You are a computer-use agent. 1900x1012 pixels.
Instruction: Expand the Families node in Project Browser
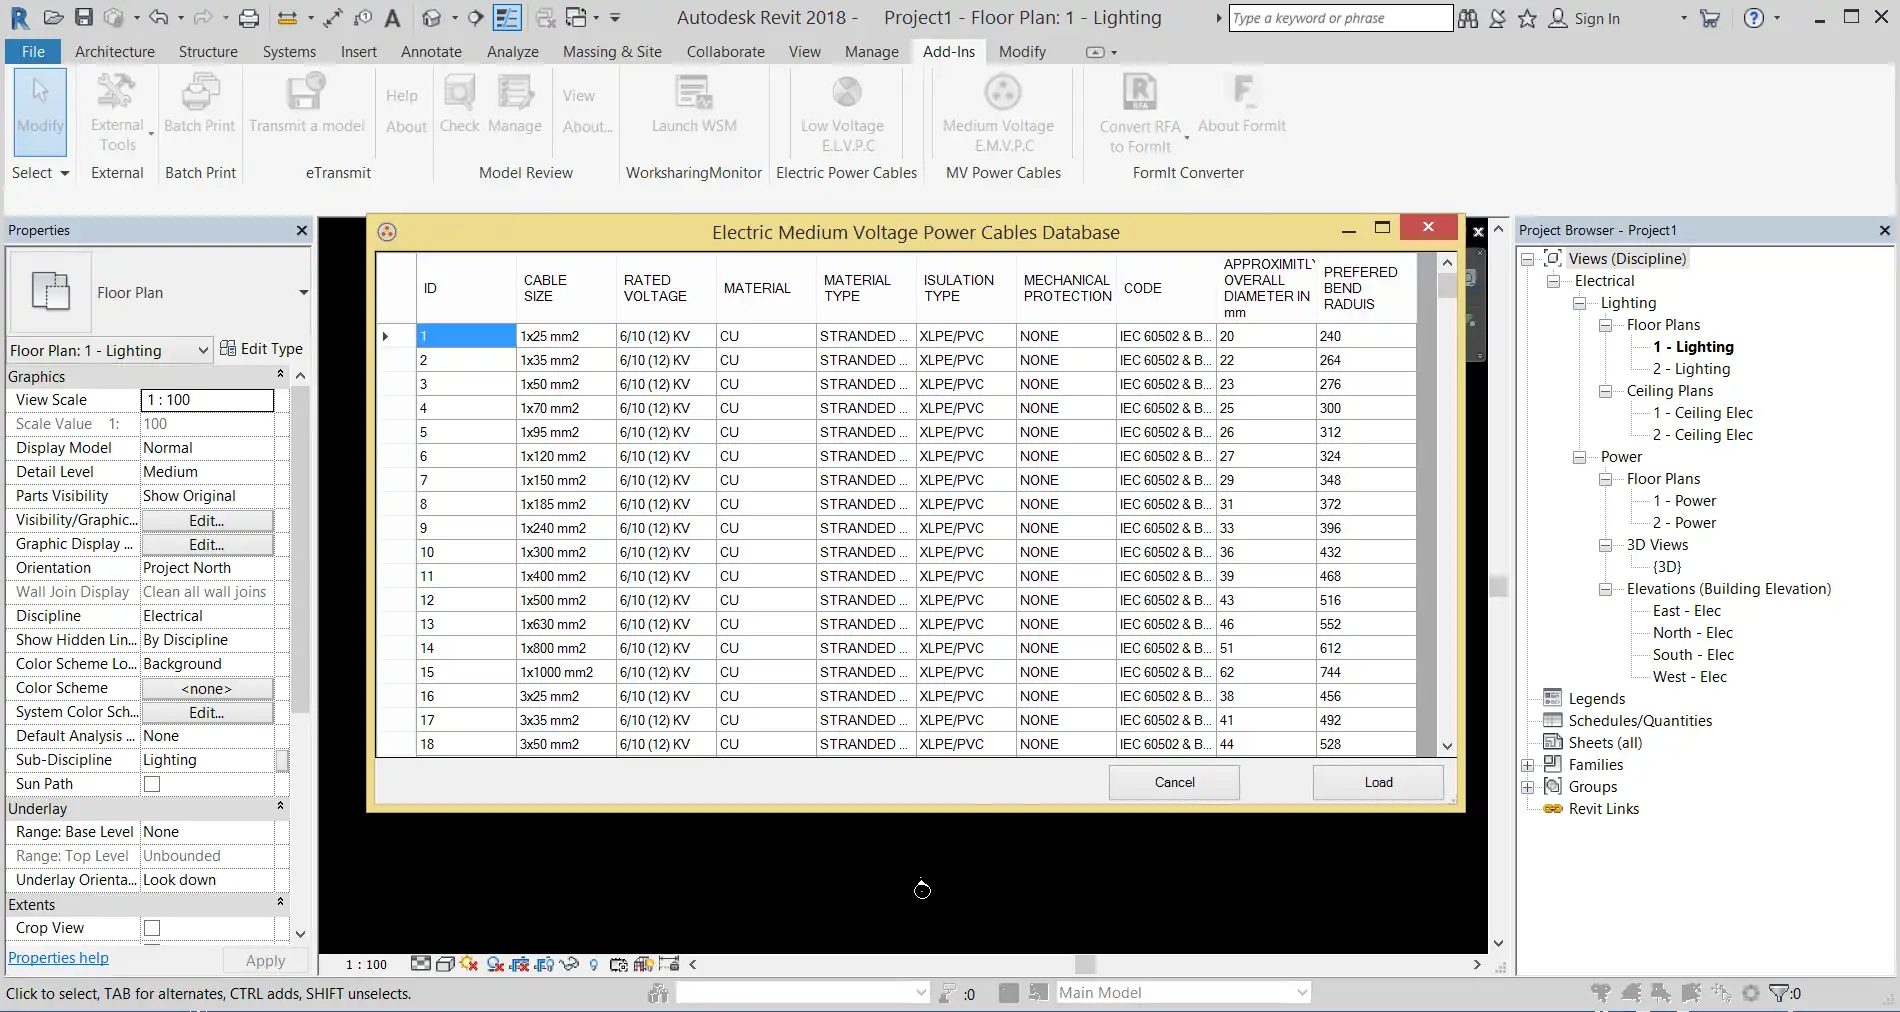[1527, 765]
